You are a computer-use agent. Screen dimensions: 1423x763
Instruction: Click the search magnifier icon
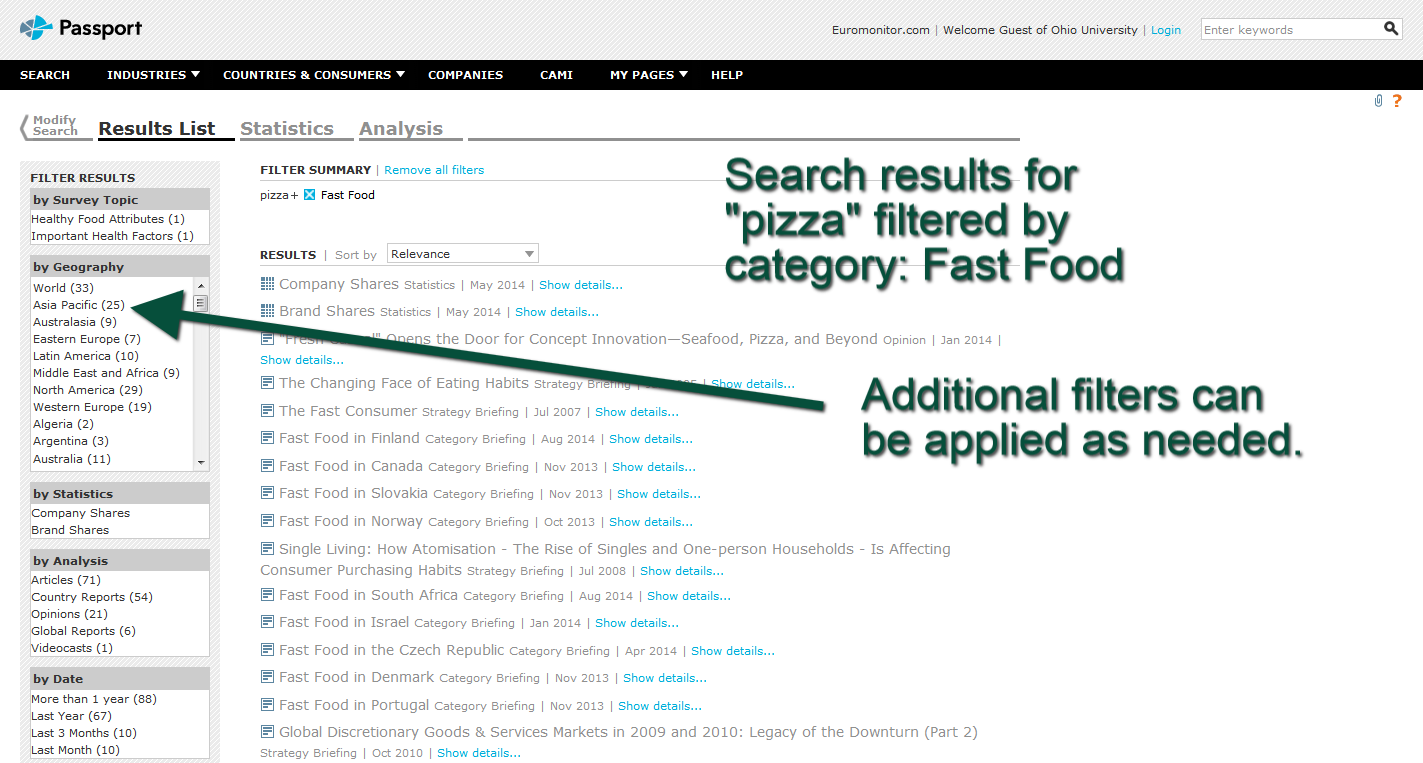point(1391,29)
